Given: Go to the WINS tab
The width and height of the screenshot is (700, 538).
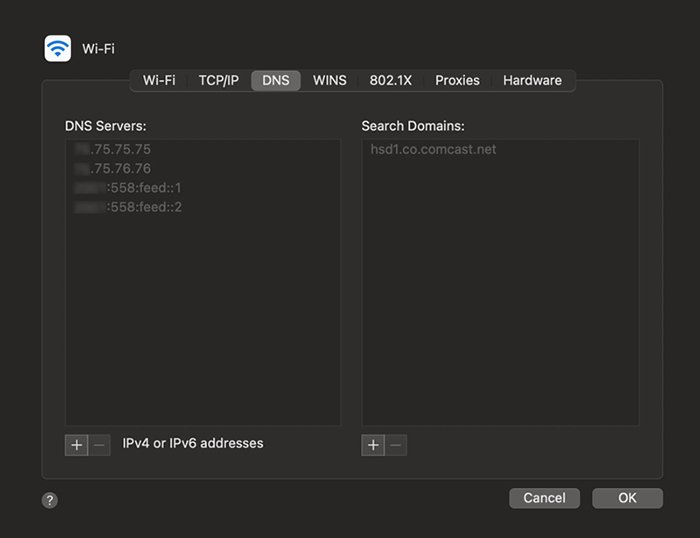Looking at the screenshot, I should [329, 80].
